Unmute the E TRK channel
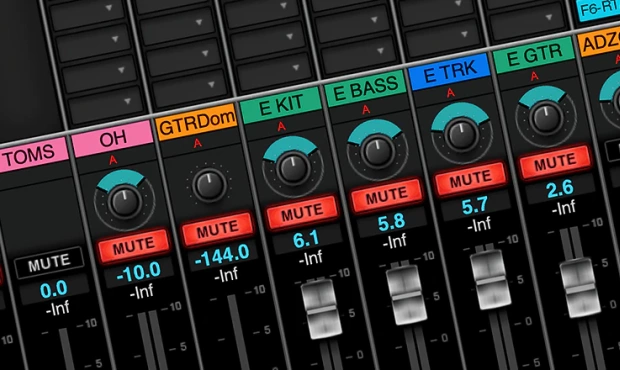 coord(471,179)
